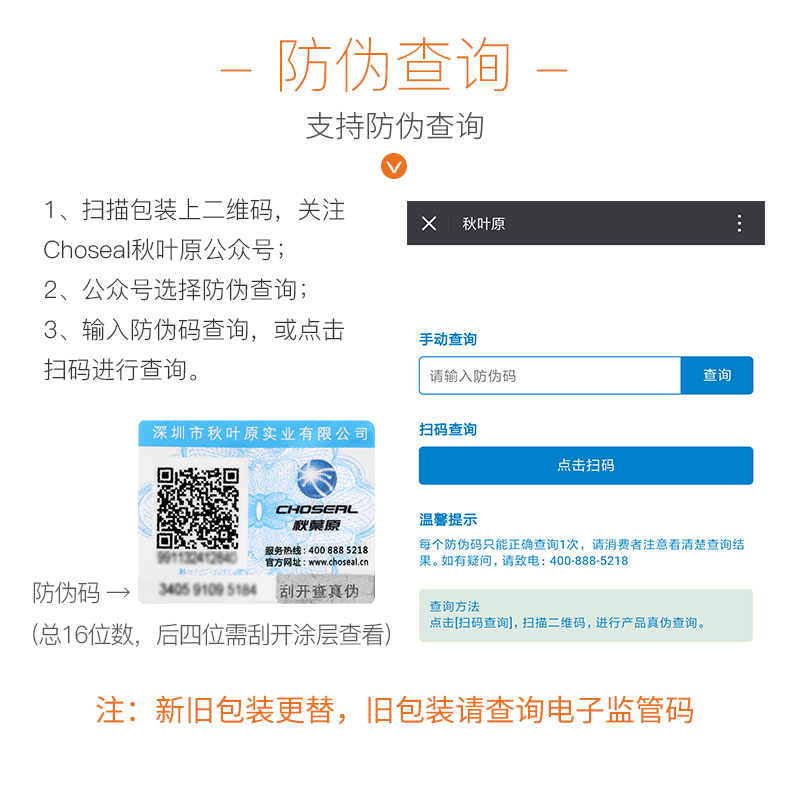
Task: Click the blue 查询 button
Action: point(717,376)
